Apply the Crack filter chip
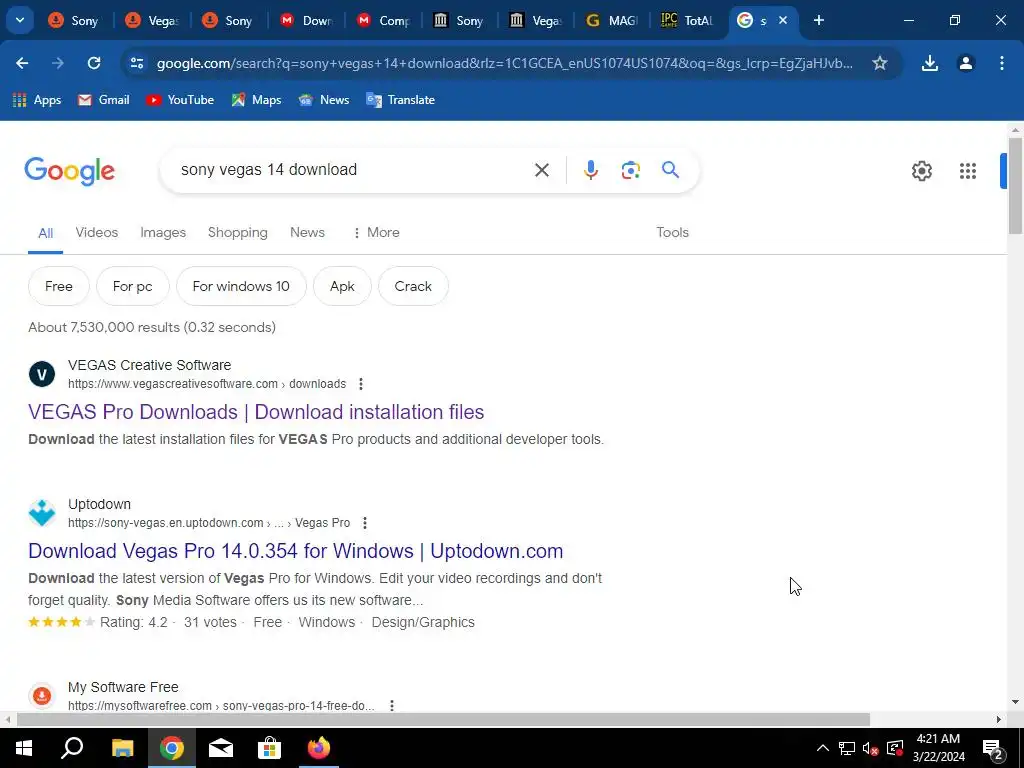The width and height of the screenshot is (1024, 768). (413, 286)
